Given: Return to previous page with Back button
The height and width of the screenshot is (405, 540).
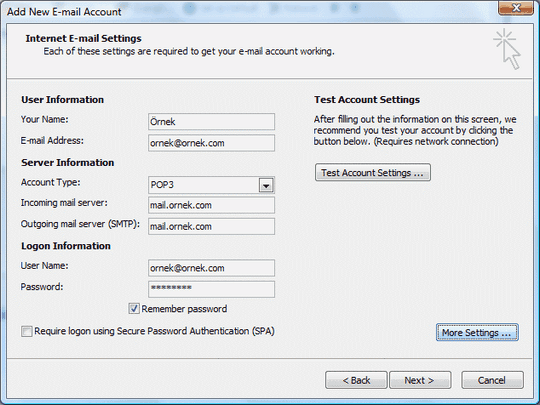Looking at the screenshot, I should click(x=356, y=380).
